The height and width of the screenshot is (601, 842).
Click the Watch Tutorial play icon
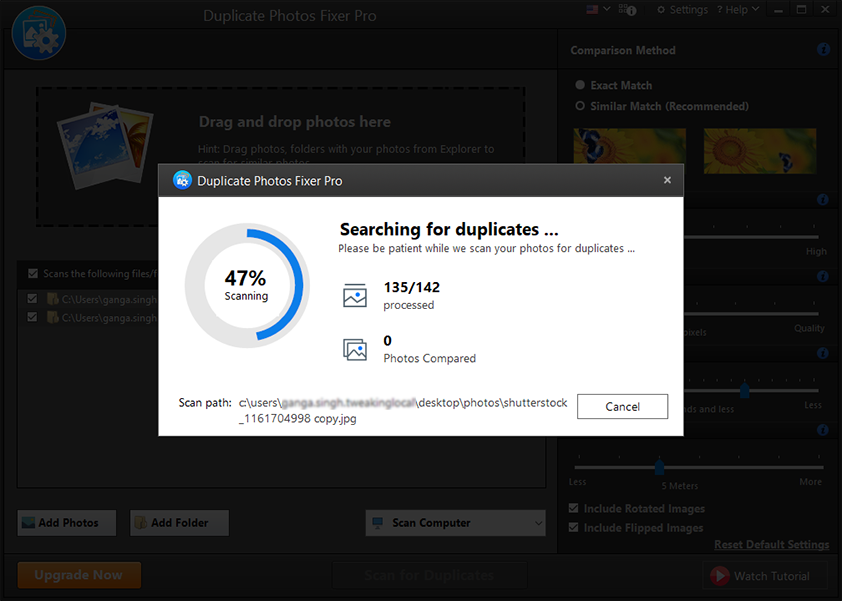tap(720, 576)
